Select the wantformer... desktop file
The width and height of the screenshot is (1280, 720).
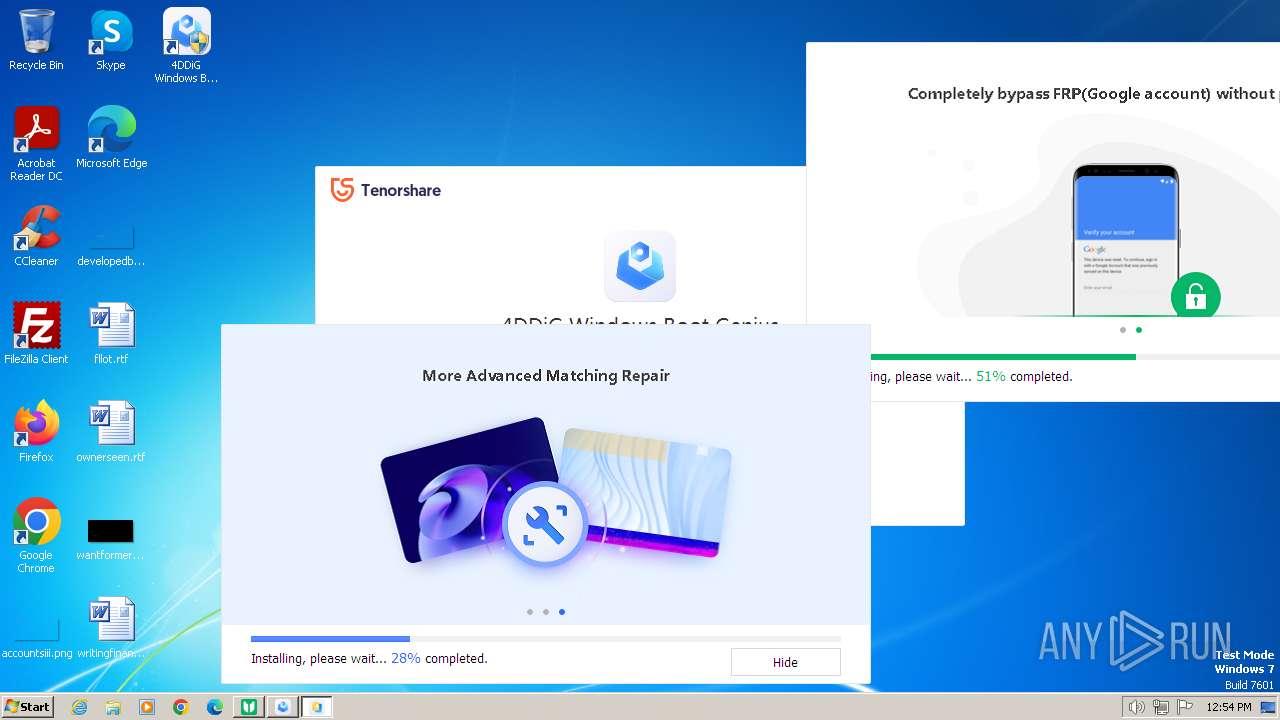(x=111, y=538)
